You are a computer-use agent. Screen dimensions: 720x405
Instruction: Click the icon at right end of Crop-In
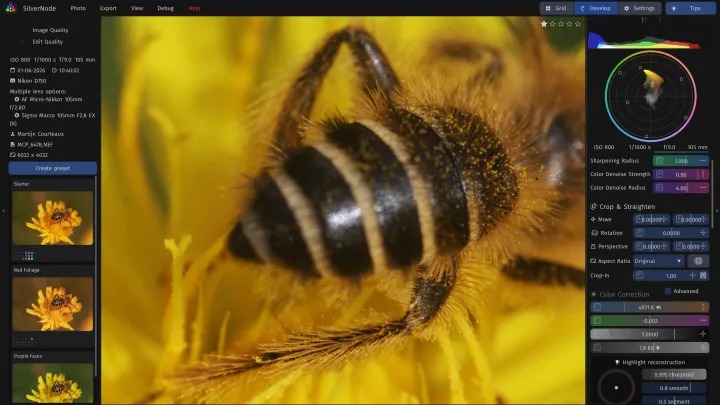(703, 276)
